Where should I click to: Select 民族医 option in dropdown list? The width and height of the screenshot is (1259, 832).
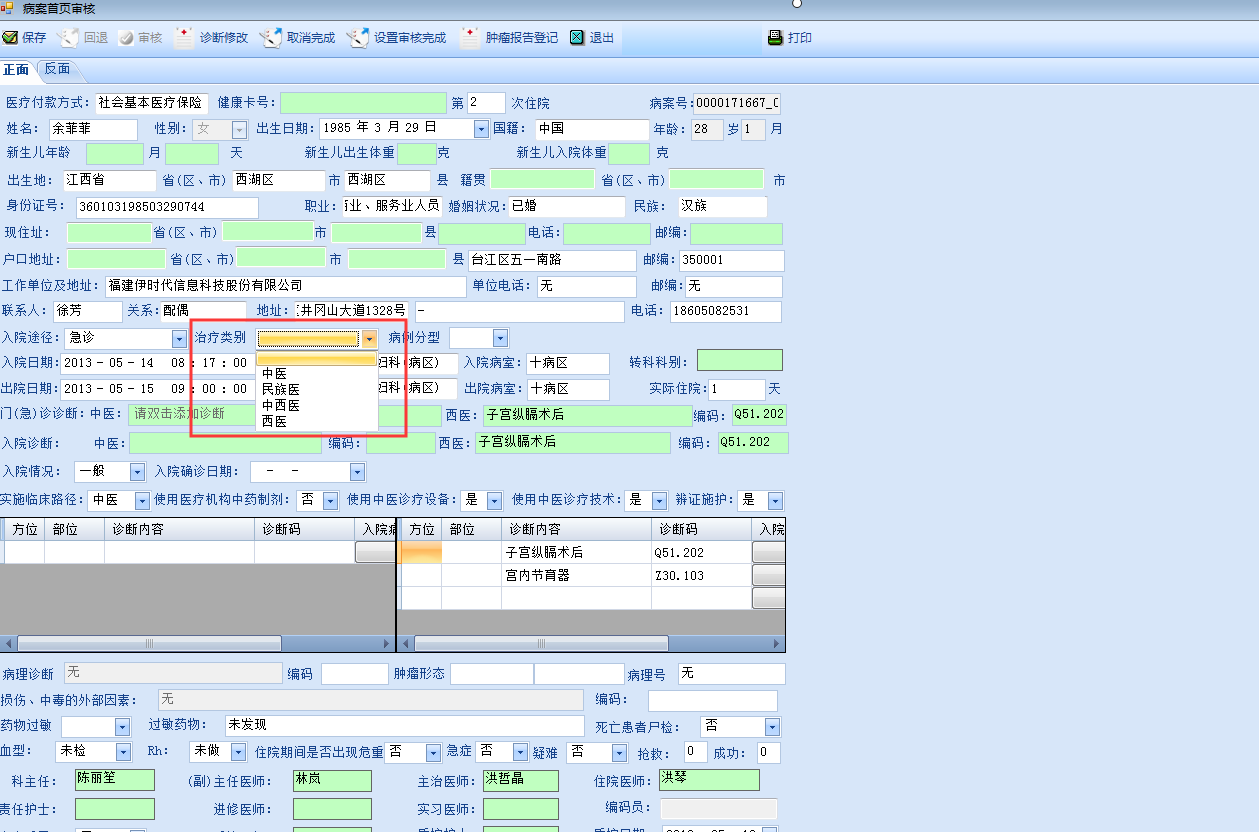click(281, 390)
